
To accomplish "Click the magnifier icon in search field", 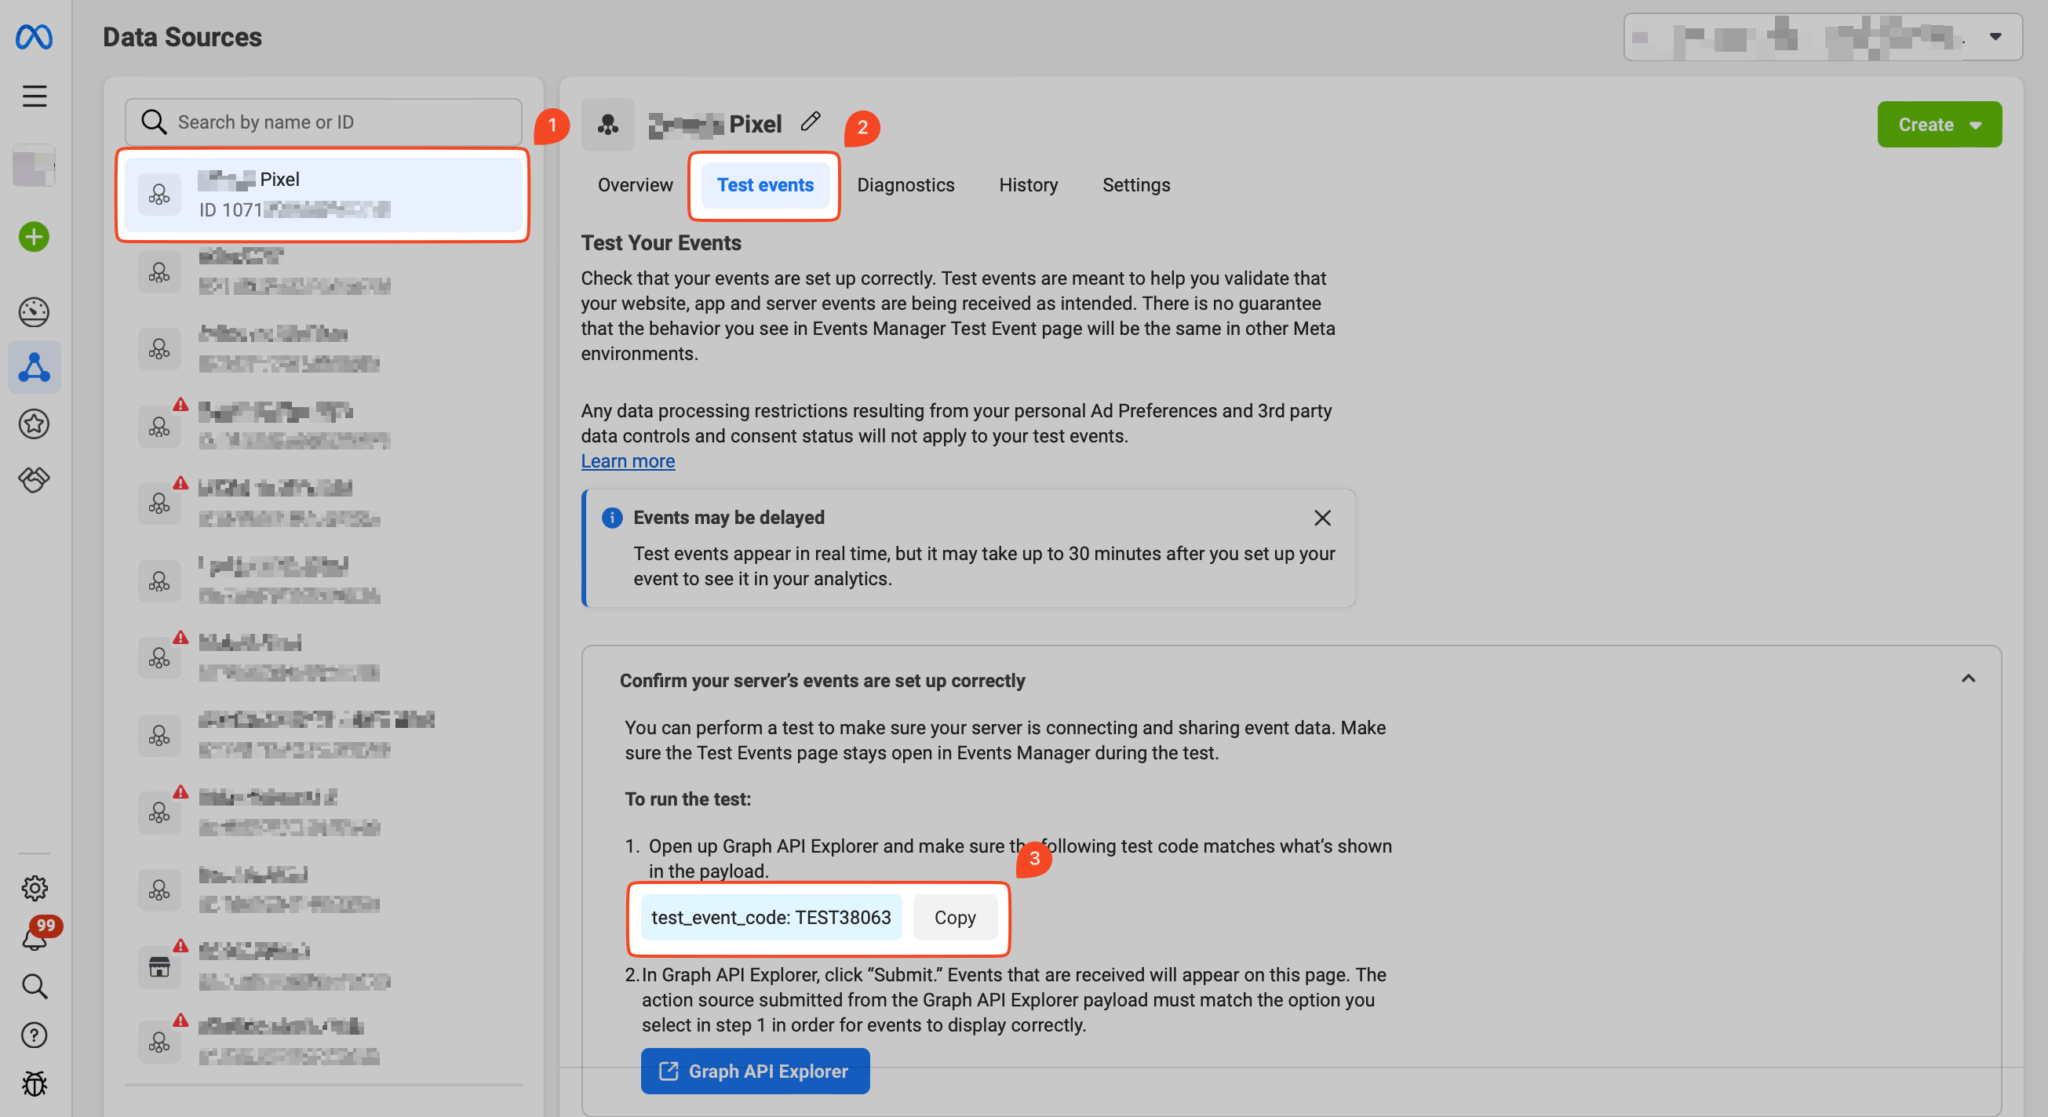I will (153, 122).
